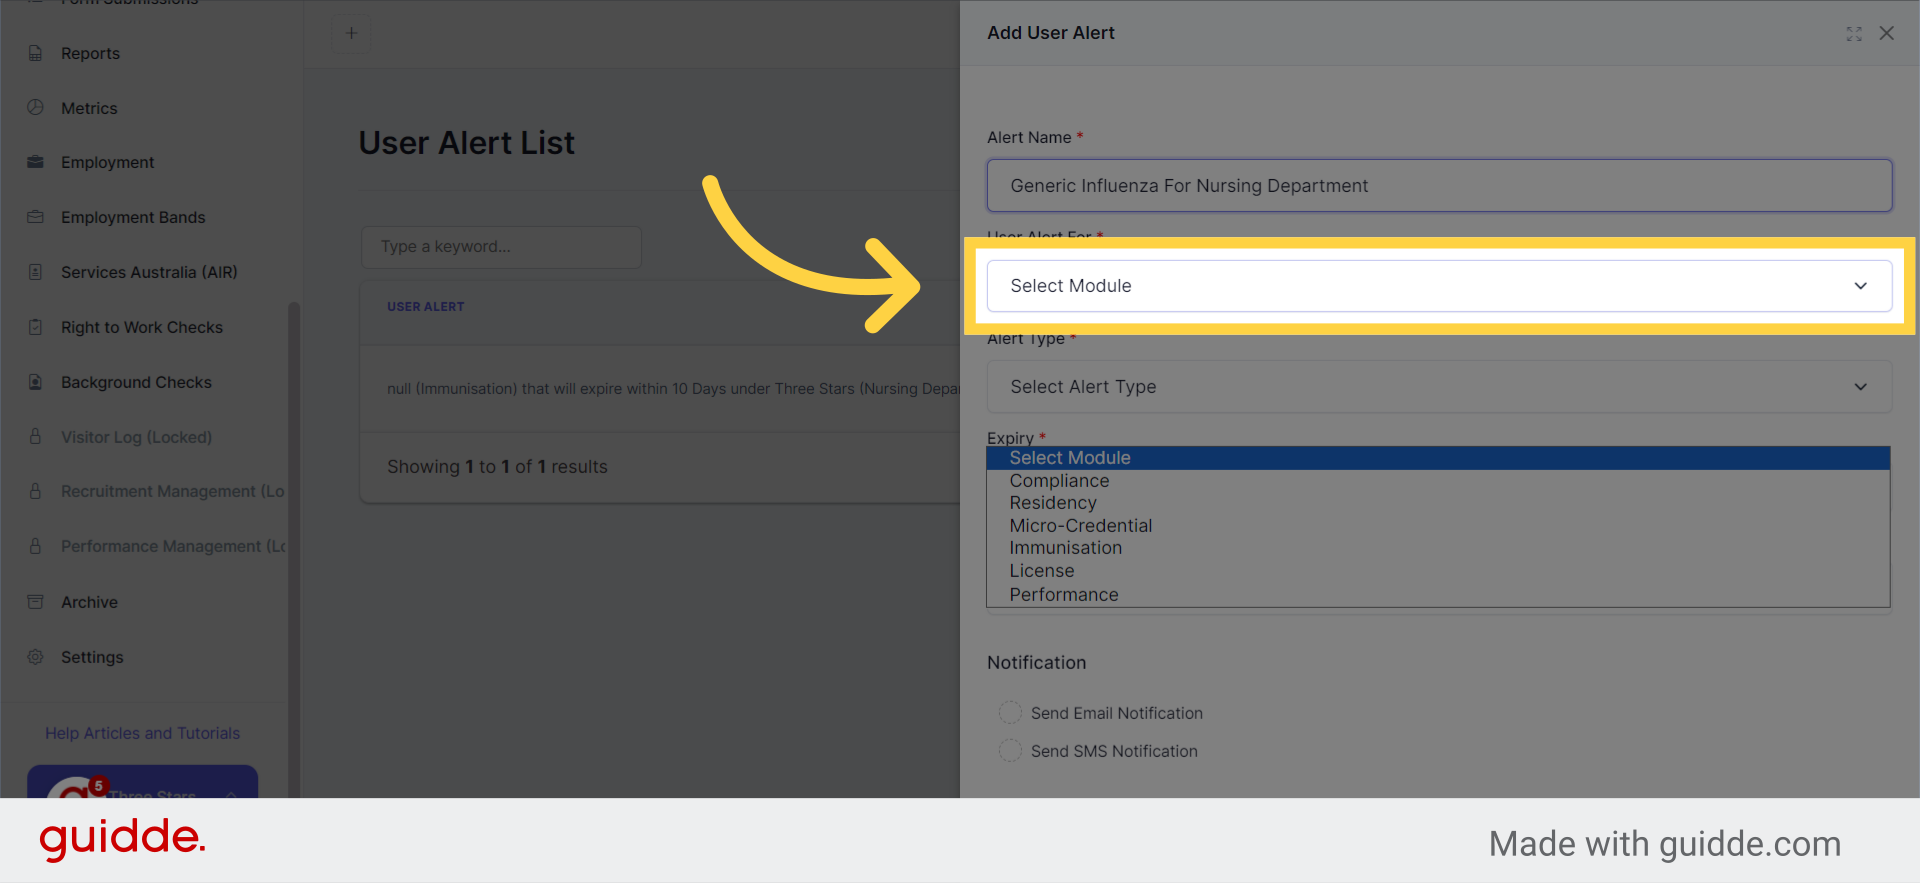The width and height of the screenshot is (1920, 883).
Task: Open Reports from the sidebar
Action: [90, 53]
